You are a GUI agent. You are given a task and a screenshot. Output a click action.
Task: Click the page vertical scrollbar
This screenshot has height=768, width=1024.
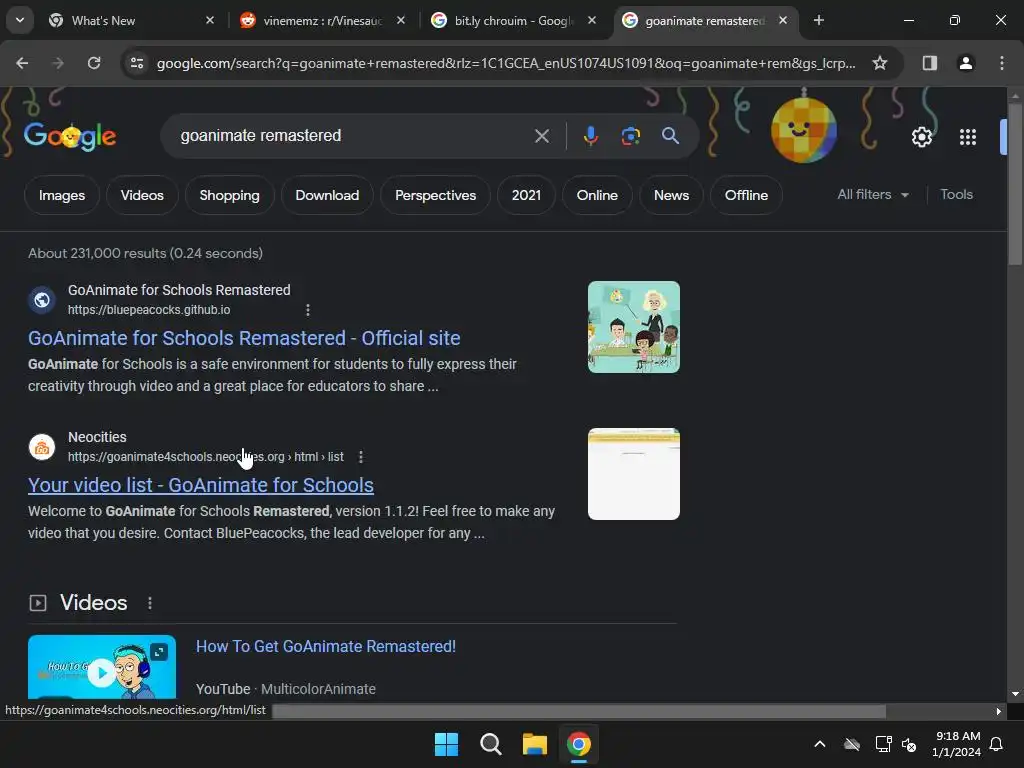pos(1014,183)
